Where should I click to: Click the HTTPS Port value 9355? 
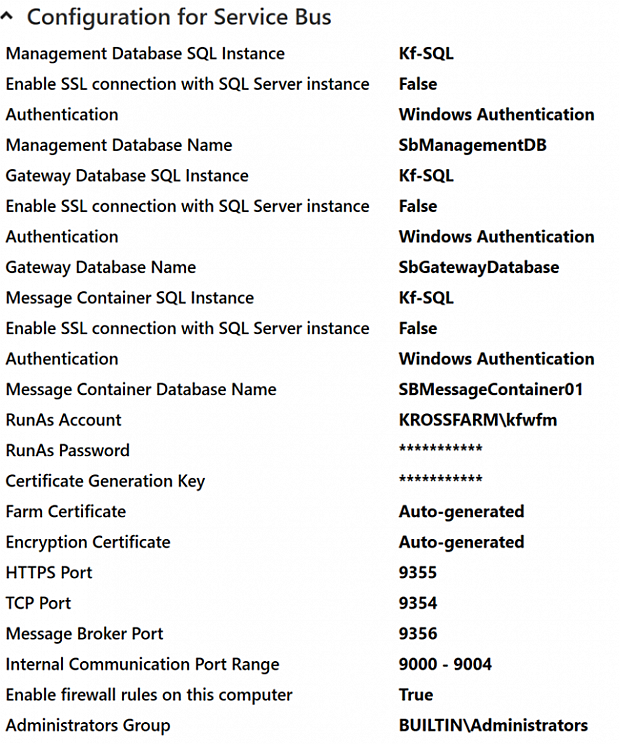click(x=418, y=573)
